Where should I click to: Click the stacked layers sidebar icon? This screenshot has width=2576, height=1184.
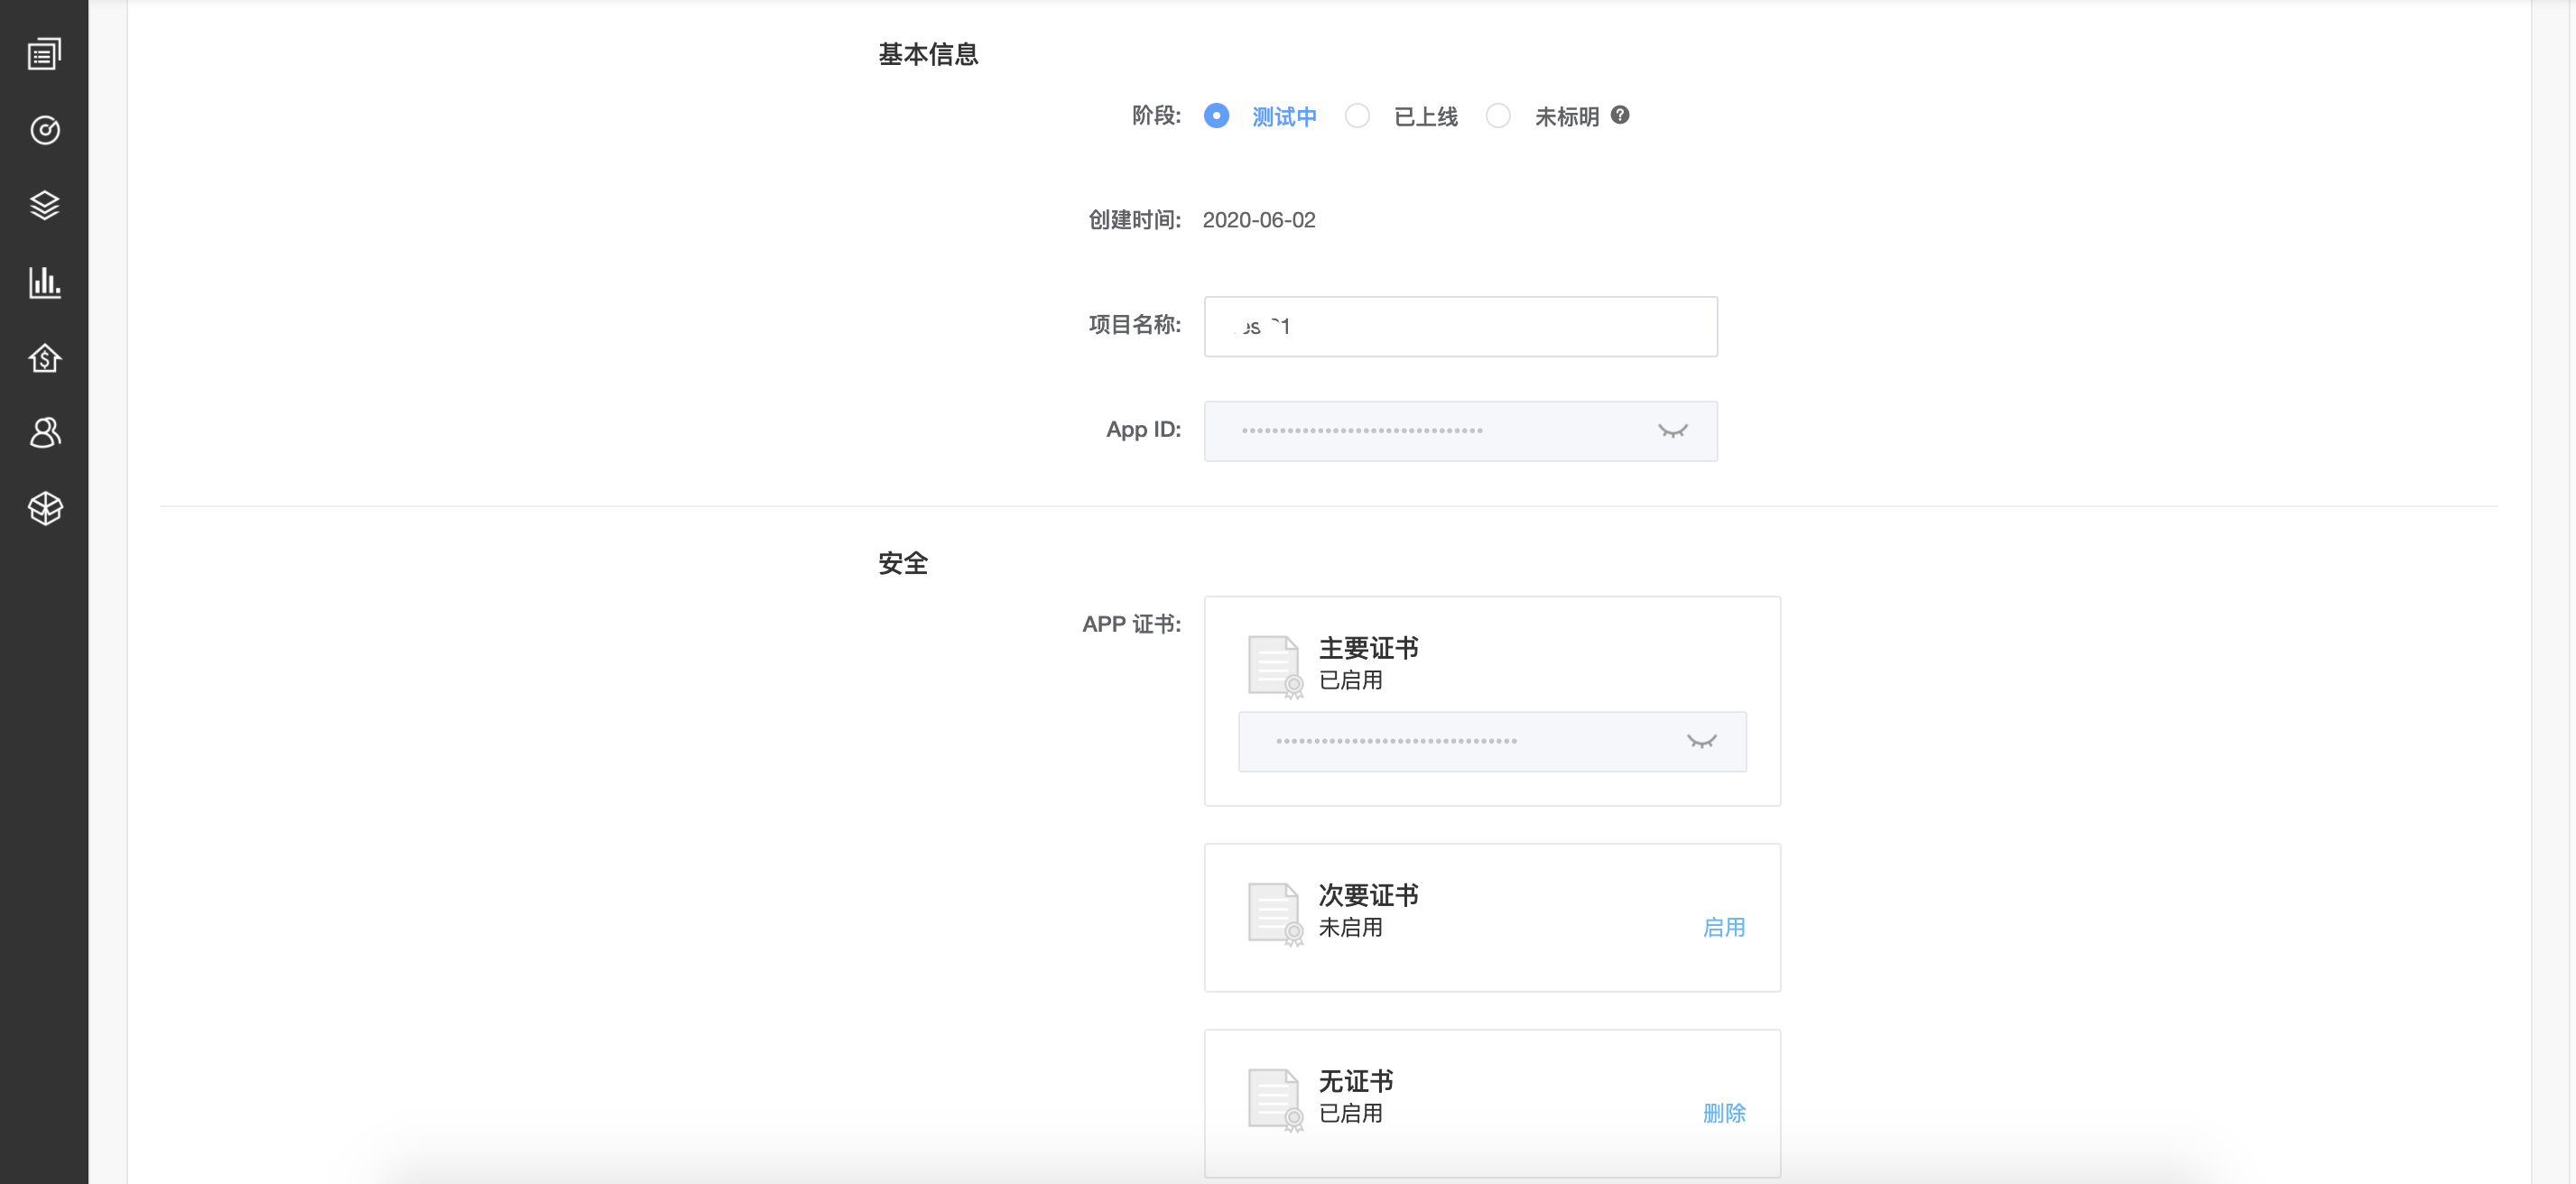44,206
